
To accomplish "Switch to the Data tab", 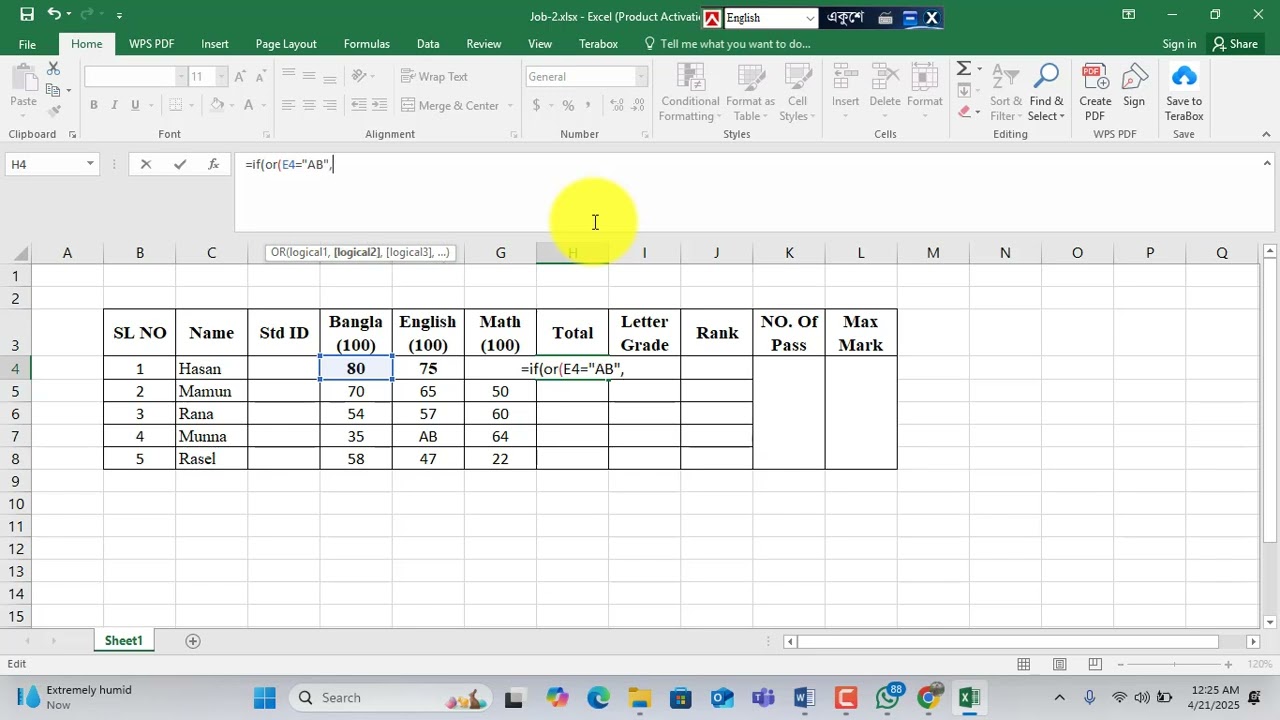I will click(x=428, y=44).
